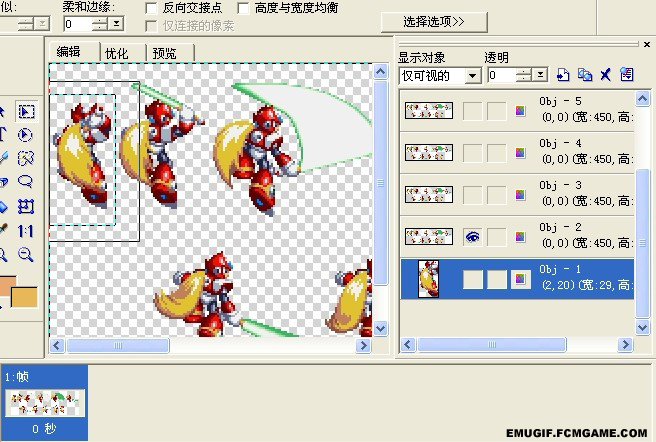Toggle lock box for Obj - 2

497,237
